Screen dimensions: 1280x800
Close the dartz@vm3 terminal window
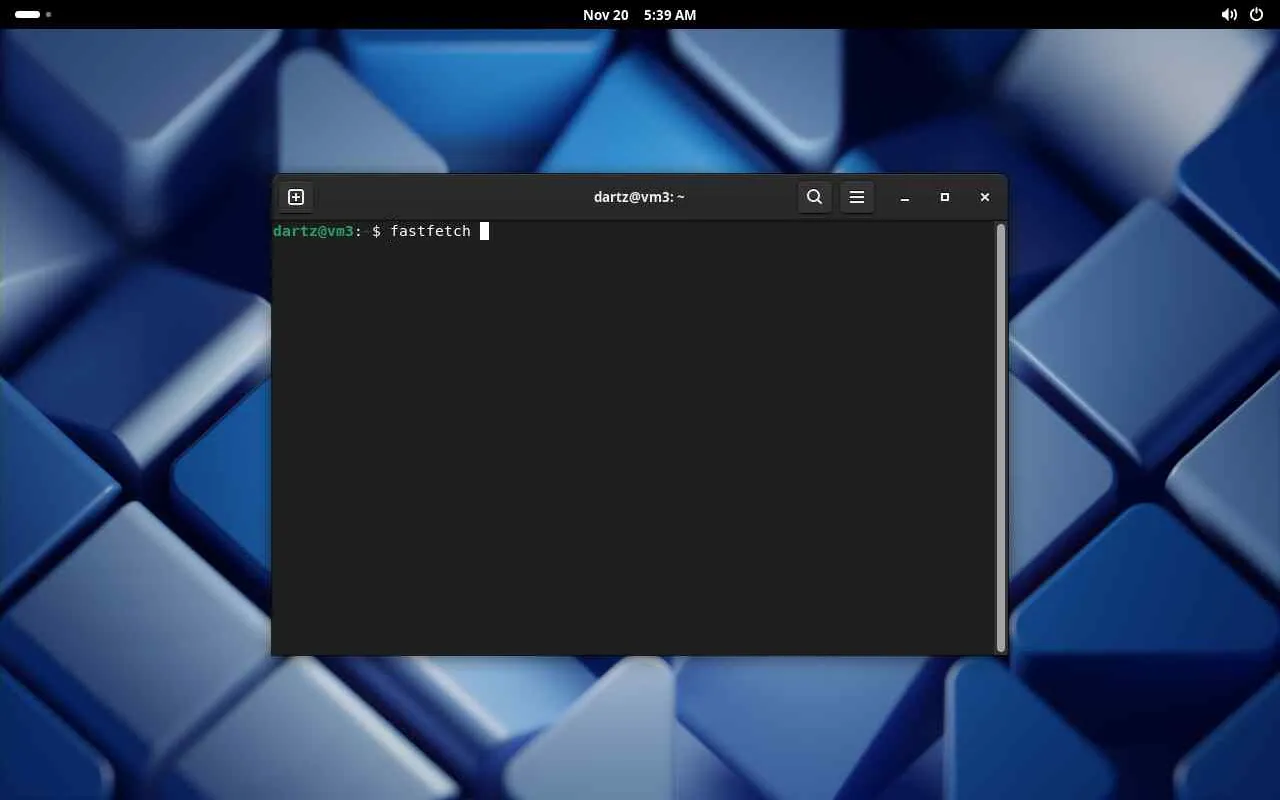pos(985,197)
